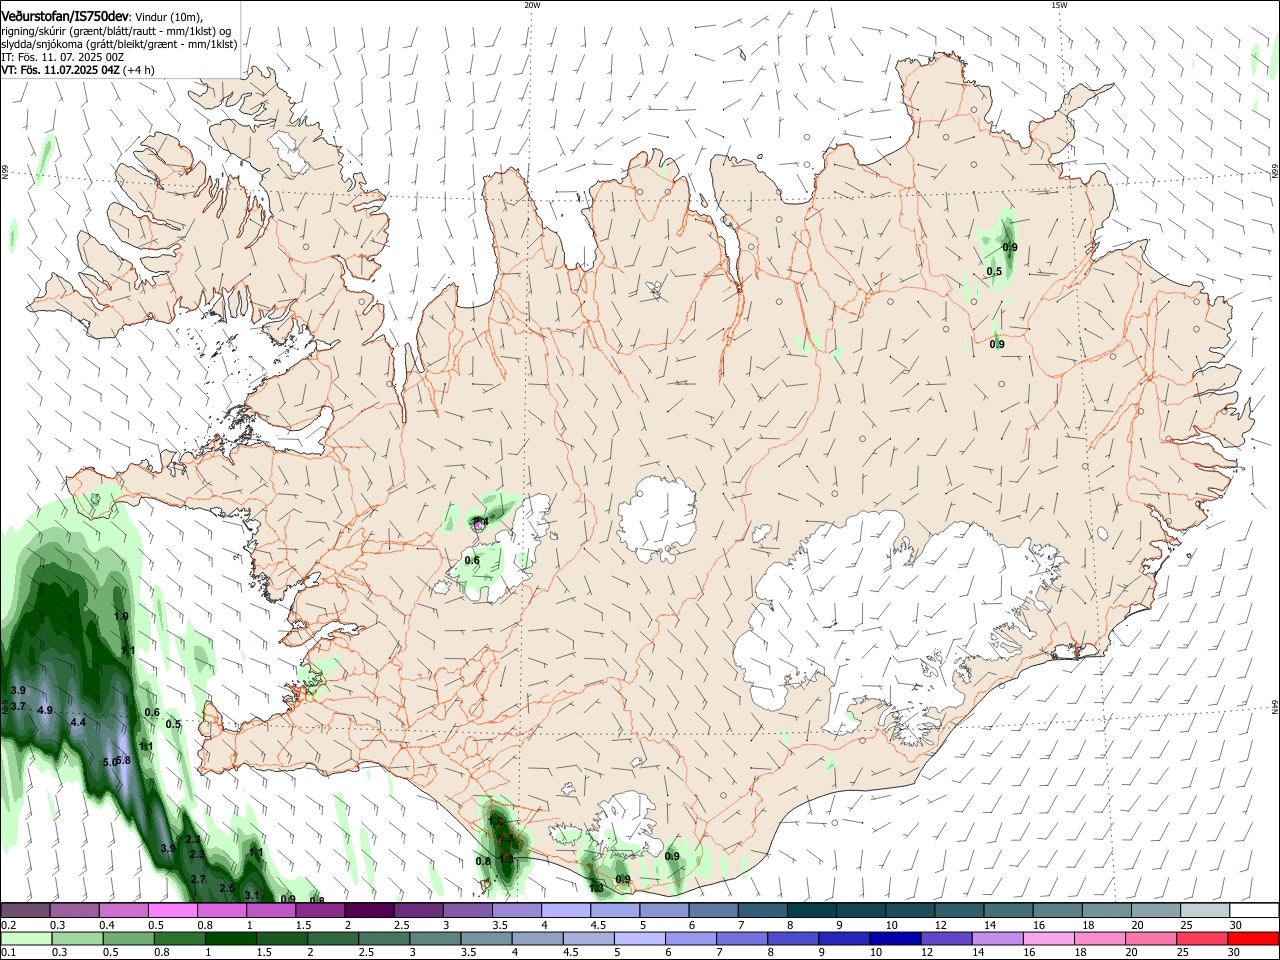Select the VT: Fös. 11.07.2025 04Z line

point(59,70)
